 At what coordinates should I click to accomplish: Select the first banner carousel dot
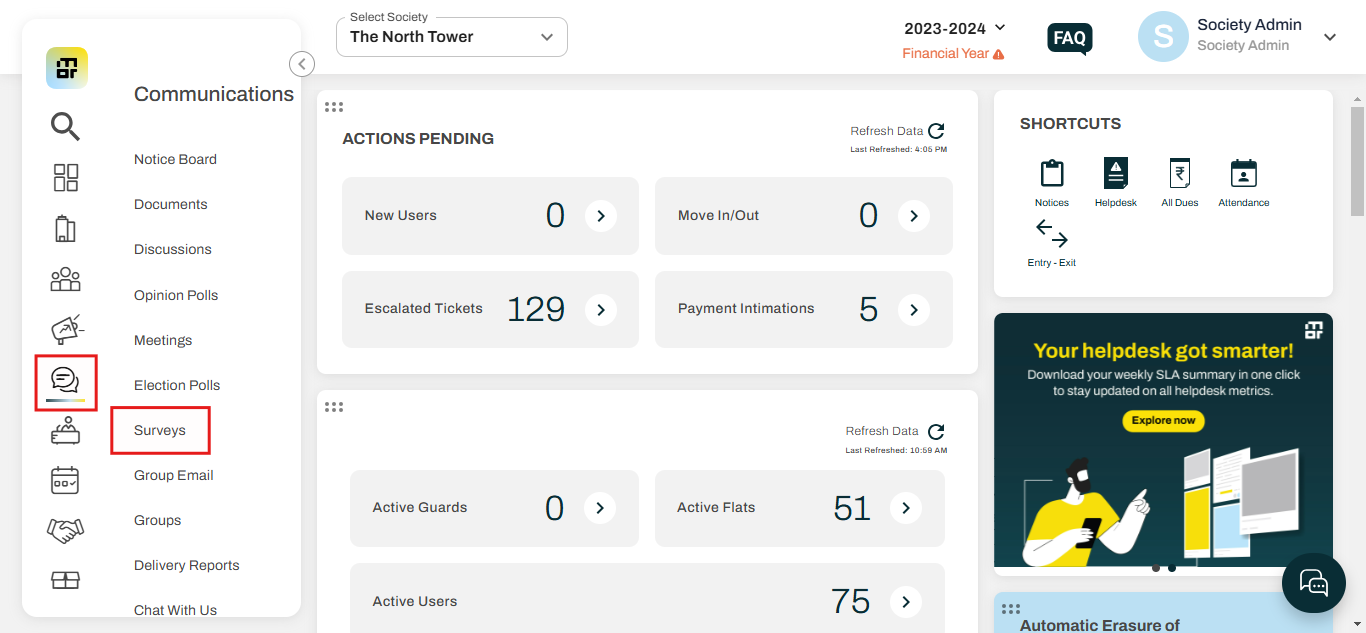[1156, 568]
